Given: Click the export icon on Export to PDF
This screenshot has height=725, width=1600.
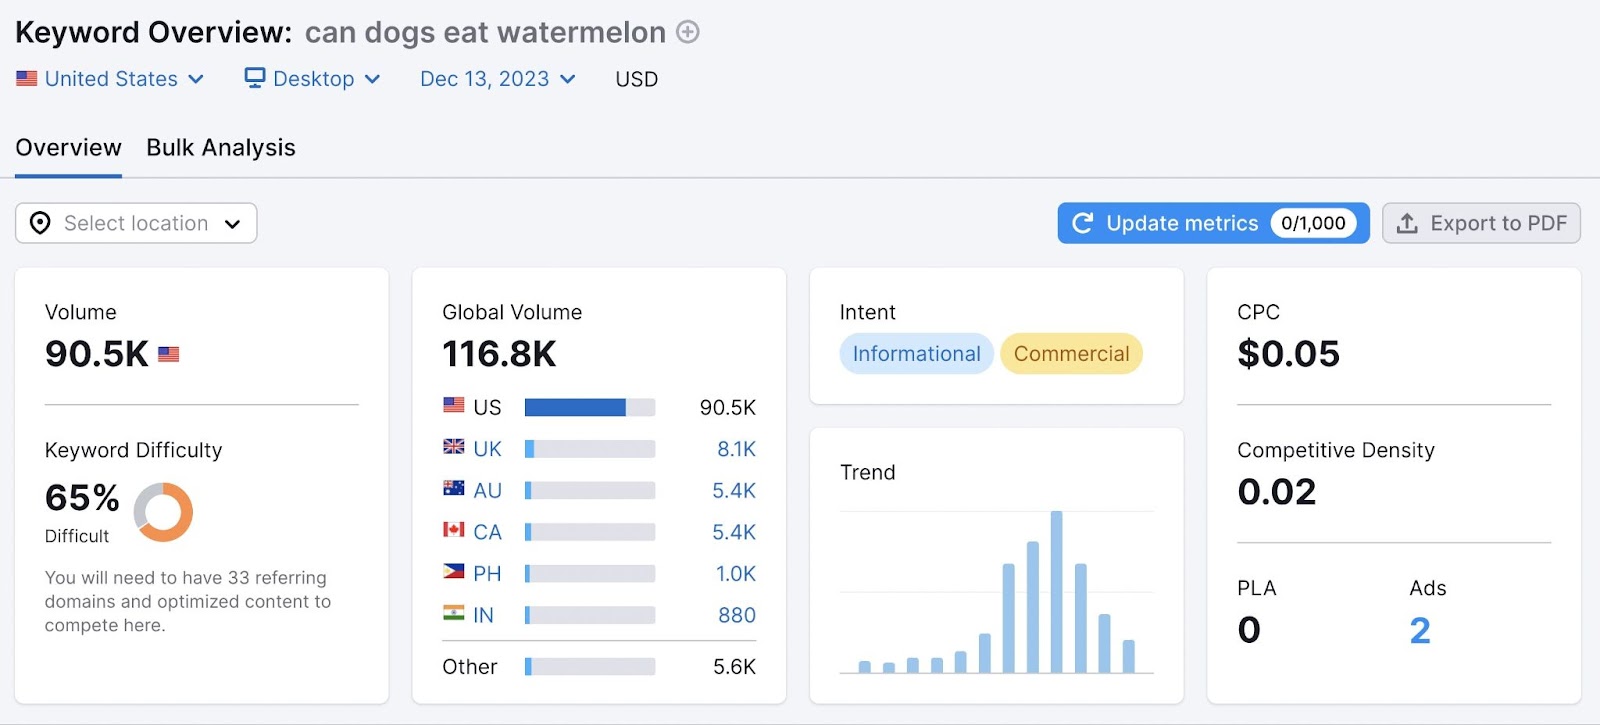Looking at the screenshot, I should click(1409, 223).
